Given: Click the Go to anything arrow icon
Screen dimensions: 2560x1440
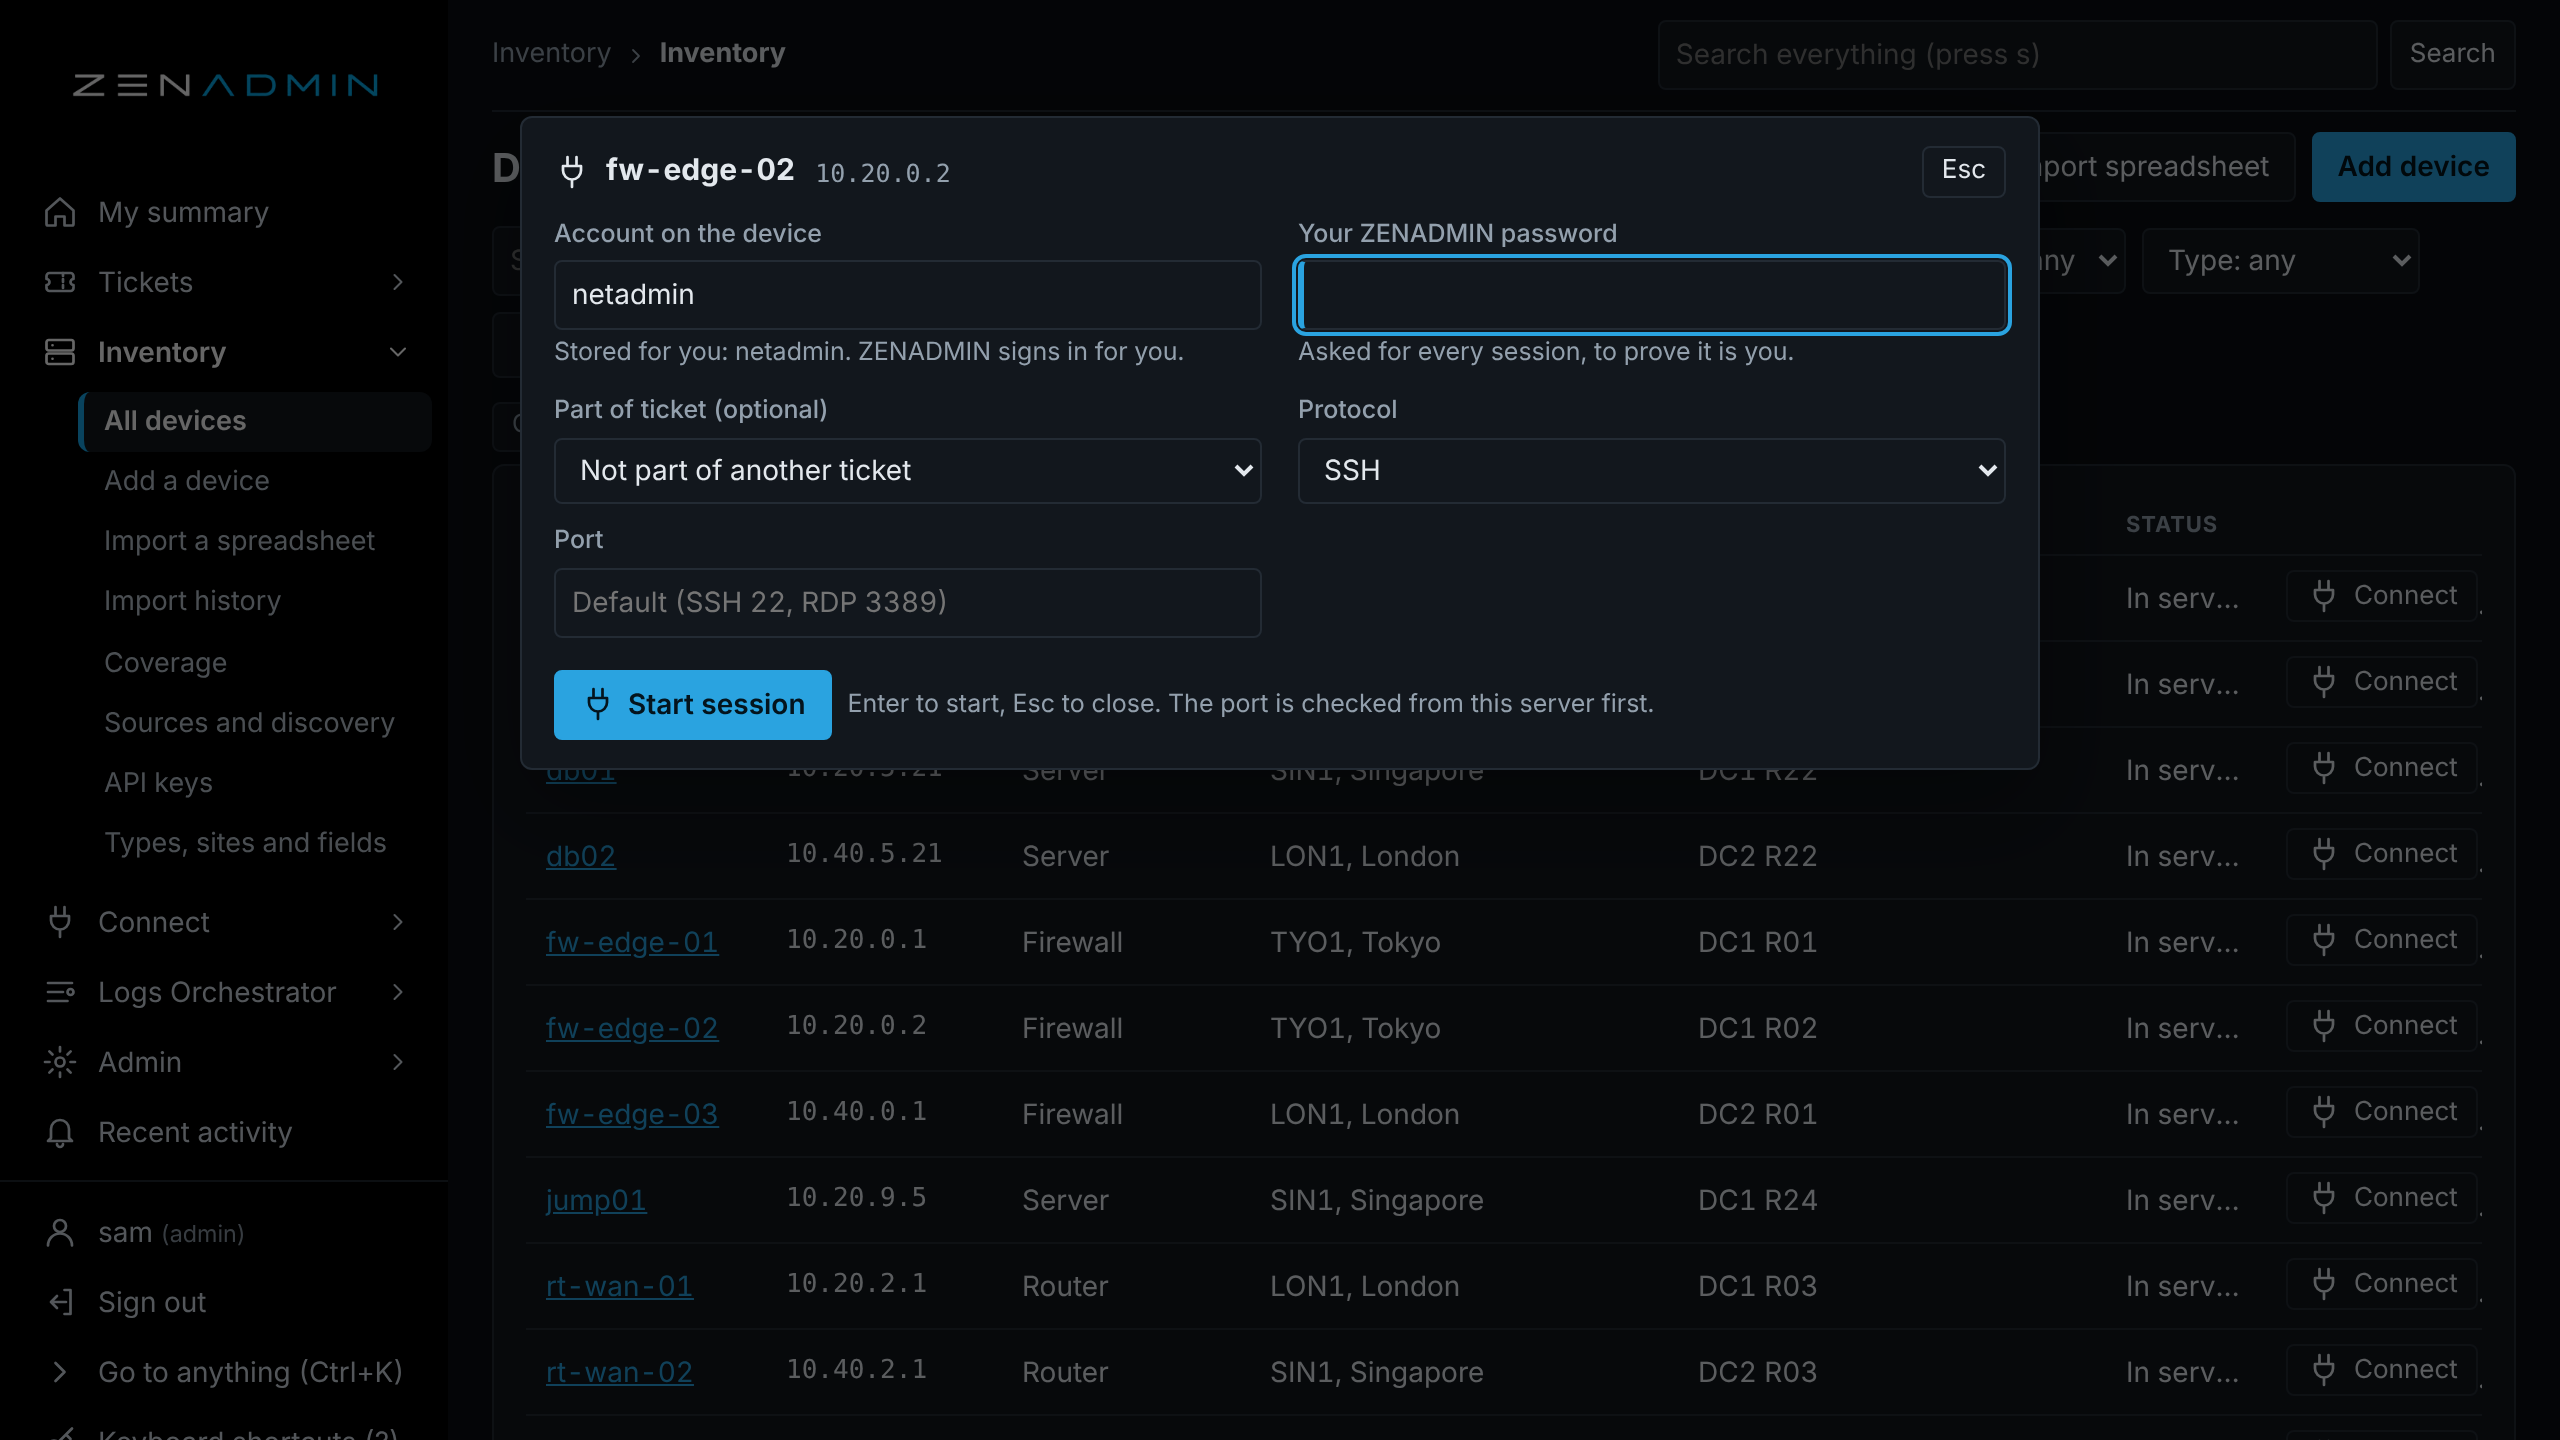Looking at the screenshot, I should pos(60,1372).
